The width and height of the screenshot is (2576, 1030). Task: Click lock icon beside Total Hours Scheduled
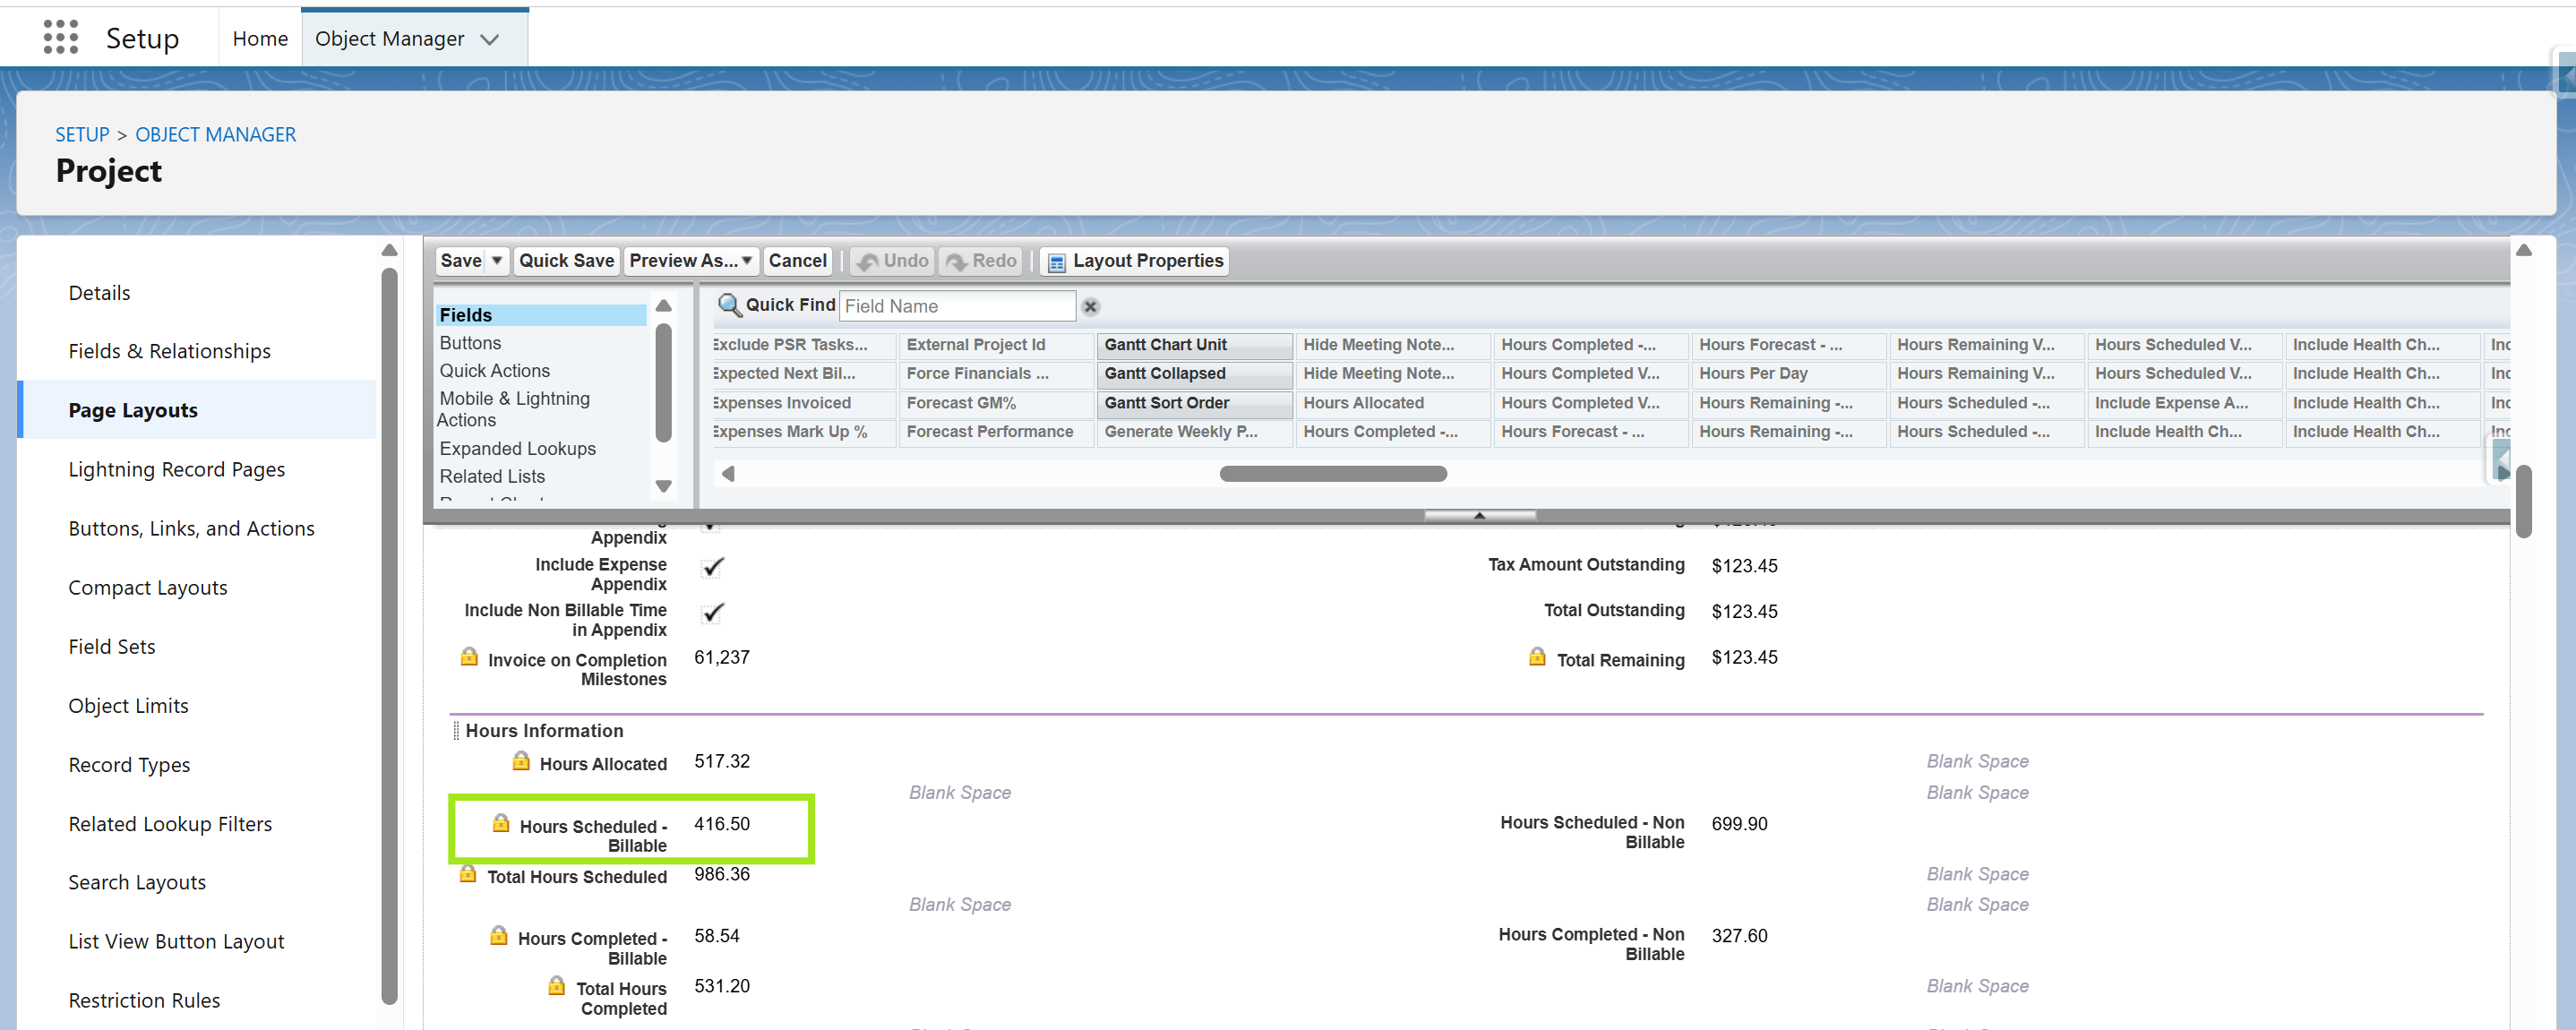pyautogui.click(x=468, y=873)
